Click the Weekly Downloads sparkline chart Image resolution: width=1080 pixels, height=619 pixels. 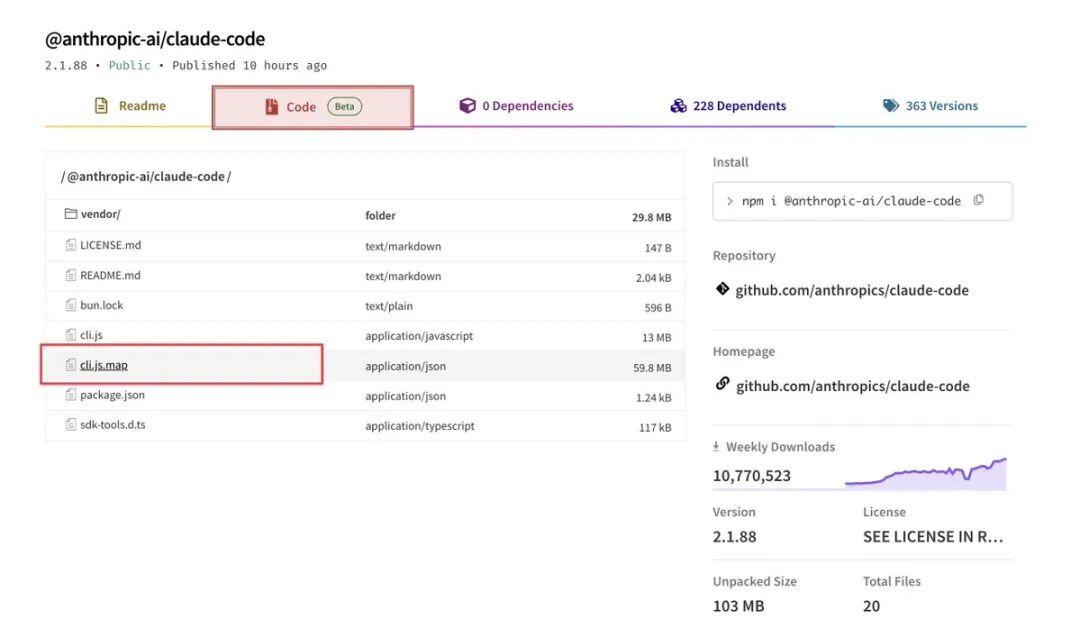pos(926,474)
